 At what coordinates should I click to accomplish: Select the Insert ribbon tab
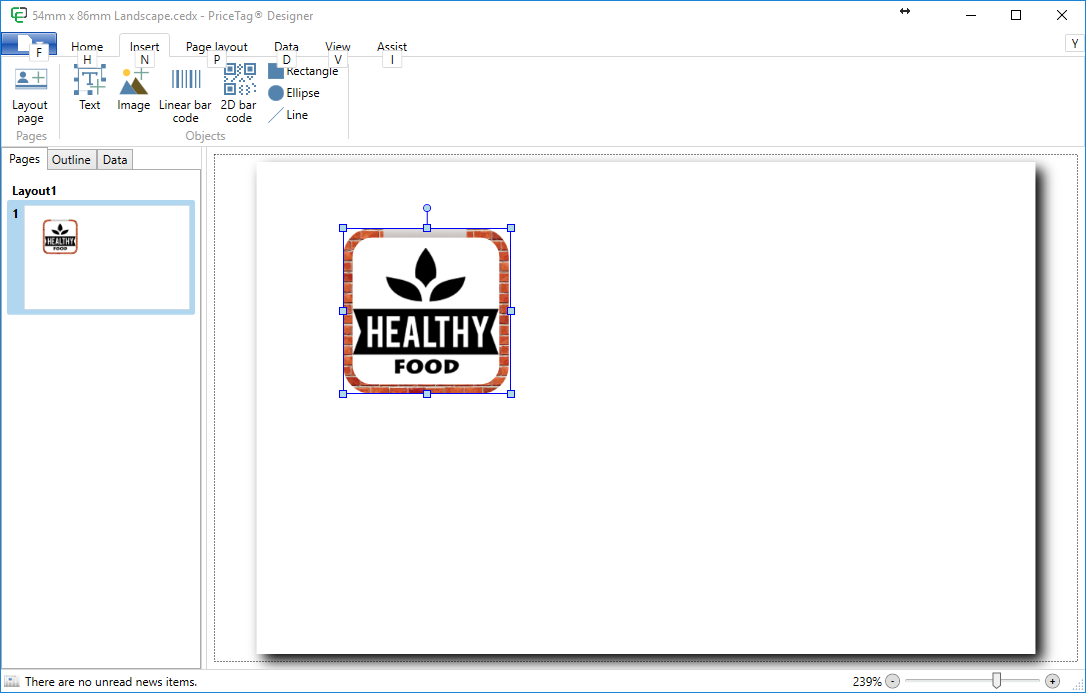coord(144,46)
